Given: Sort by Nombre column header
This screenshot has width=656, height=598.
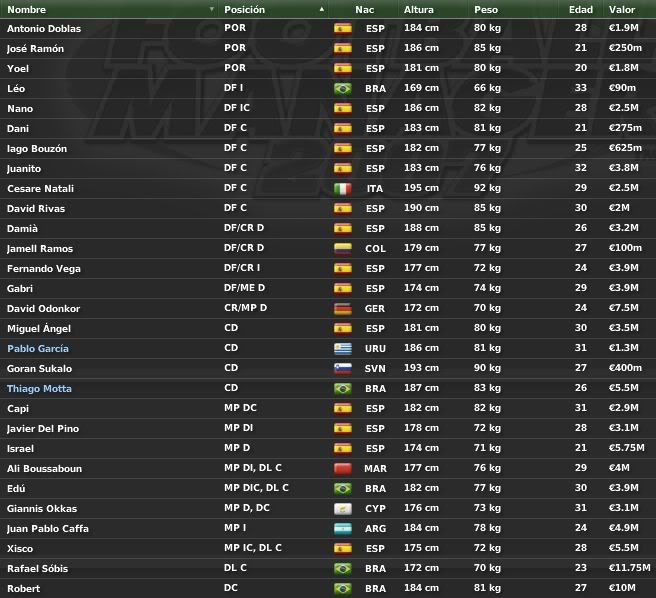Looking at the screenshot, I should 27,9.
